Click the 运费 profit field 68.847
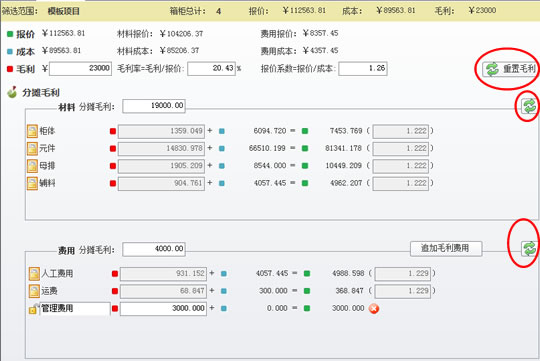This screenshot has height=361, width=540. point(163,291)
